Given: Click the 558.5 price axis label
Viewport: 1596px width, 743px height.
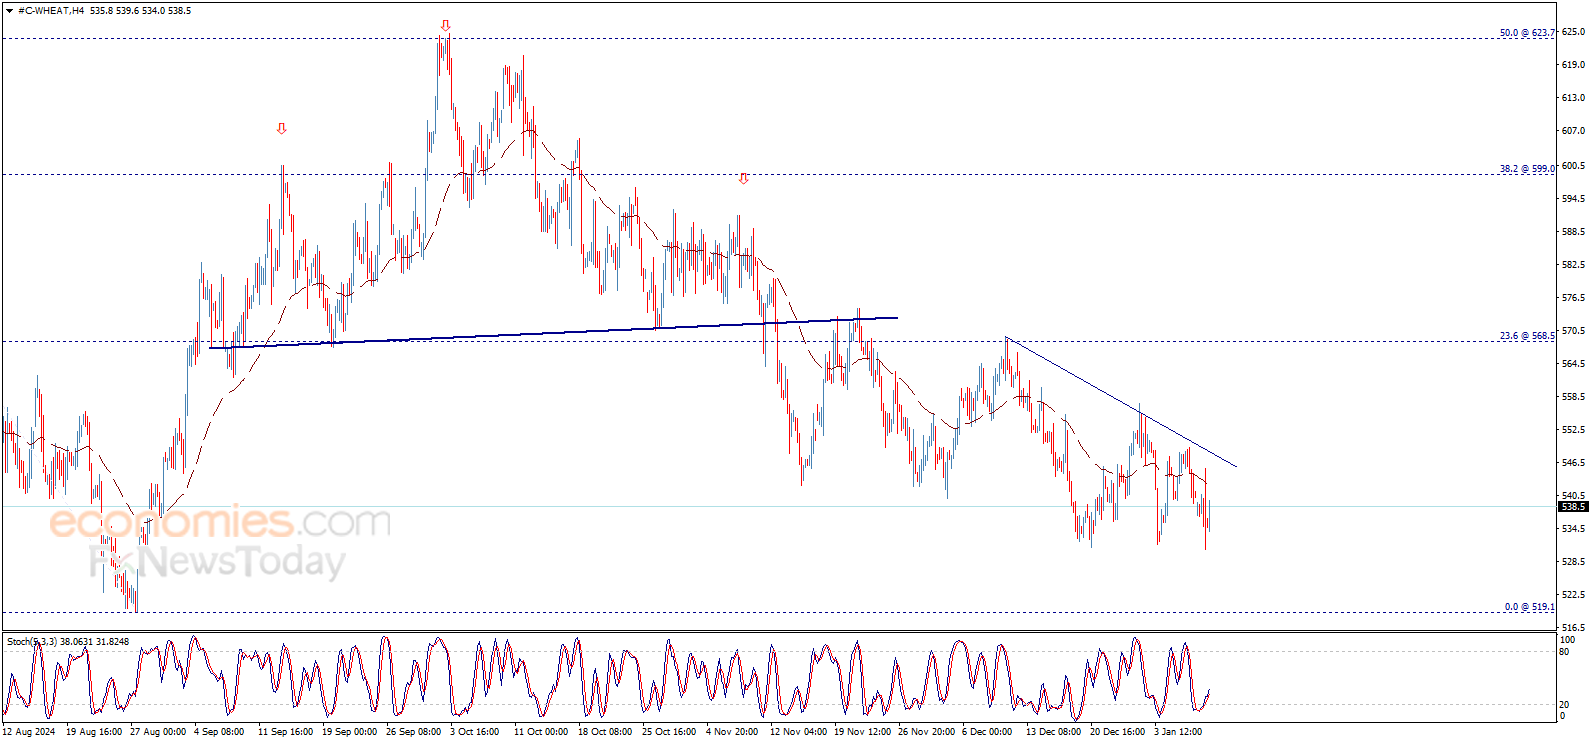Looking at the screenshot, I should click(x=1573, y=397).
